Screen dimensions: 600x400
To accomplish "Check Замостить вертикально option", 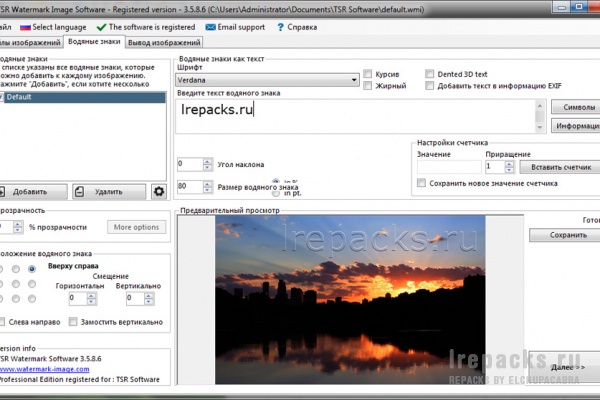I will pyautogui.click(x=73, y=322).
